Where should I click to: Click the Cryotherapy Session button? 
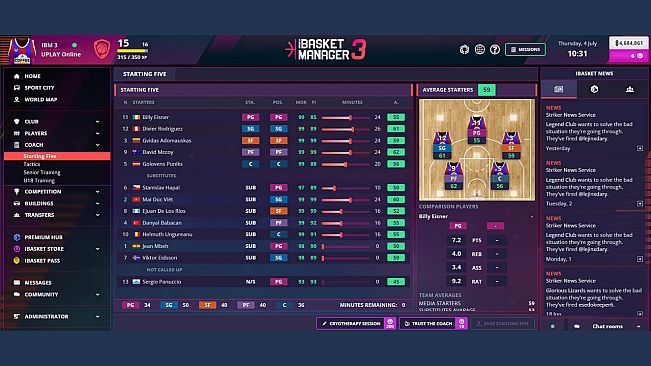[x=356, y=323]
